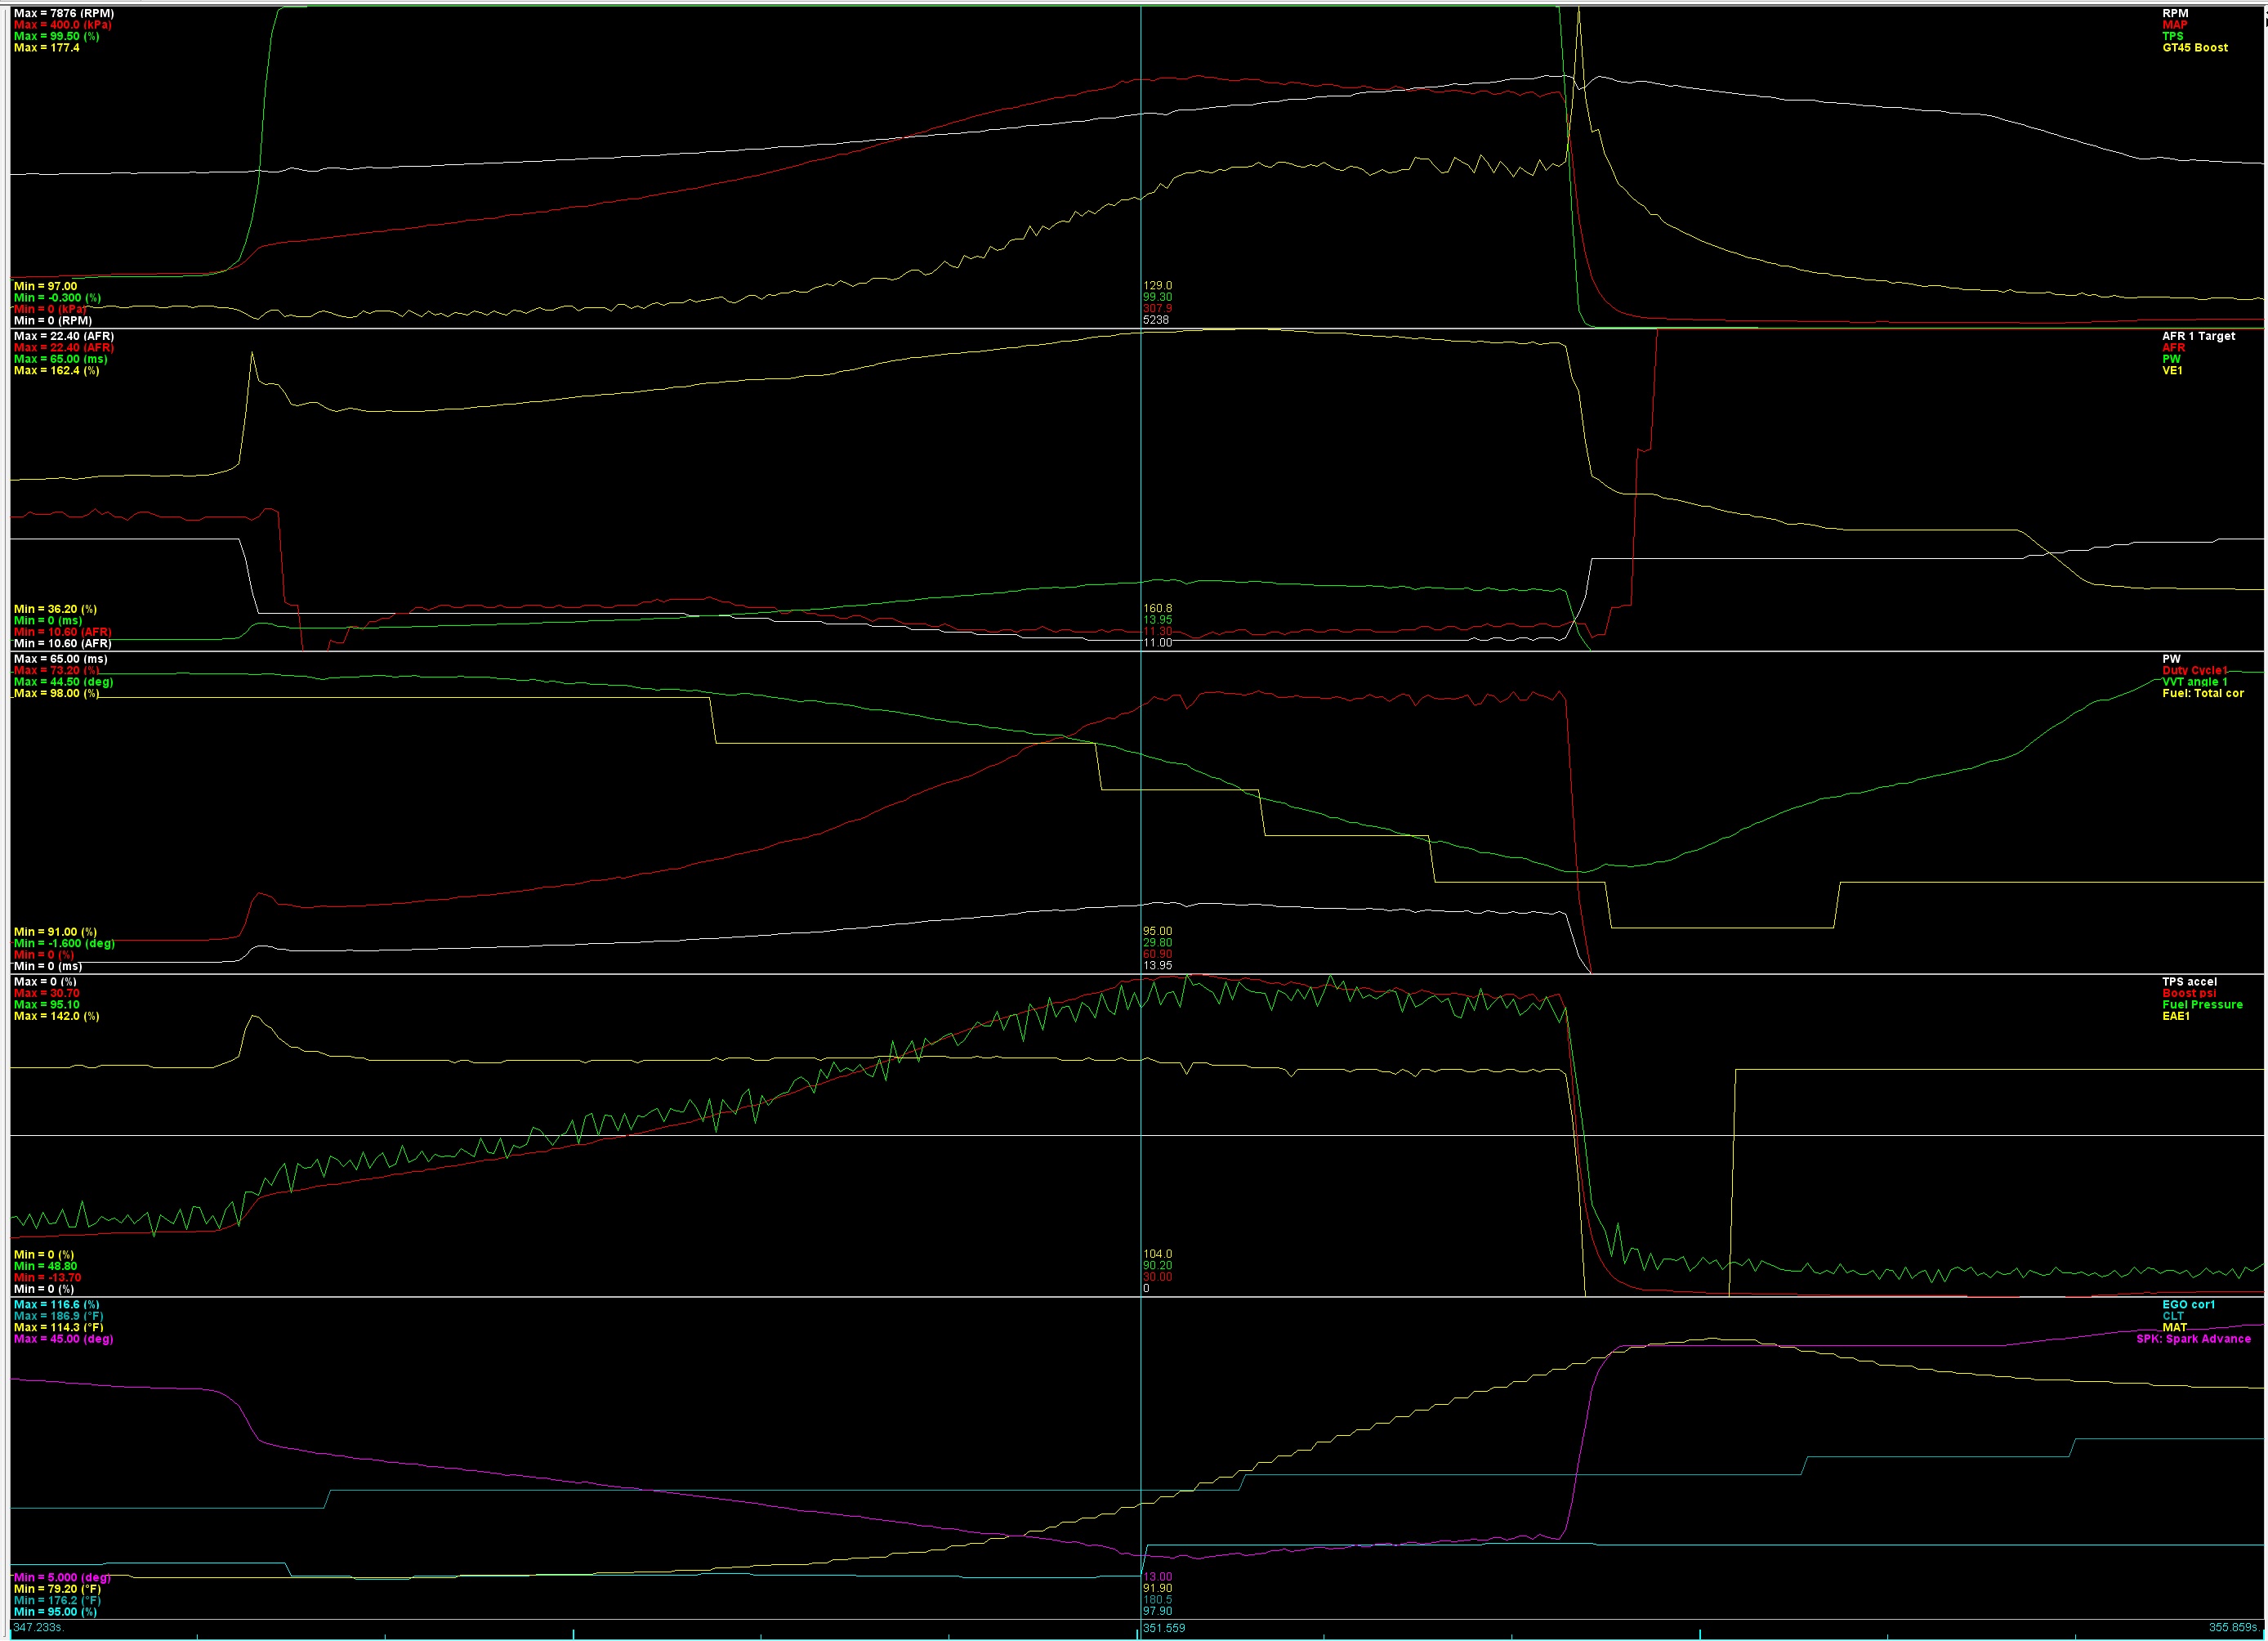This screenshot has width=2268, height=1641.
Task: Click the TPS accel legend label
Action: coord(2188,982)
